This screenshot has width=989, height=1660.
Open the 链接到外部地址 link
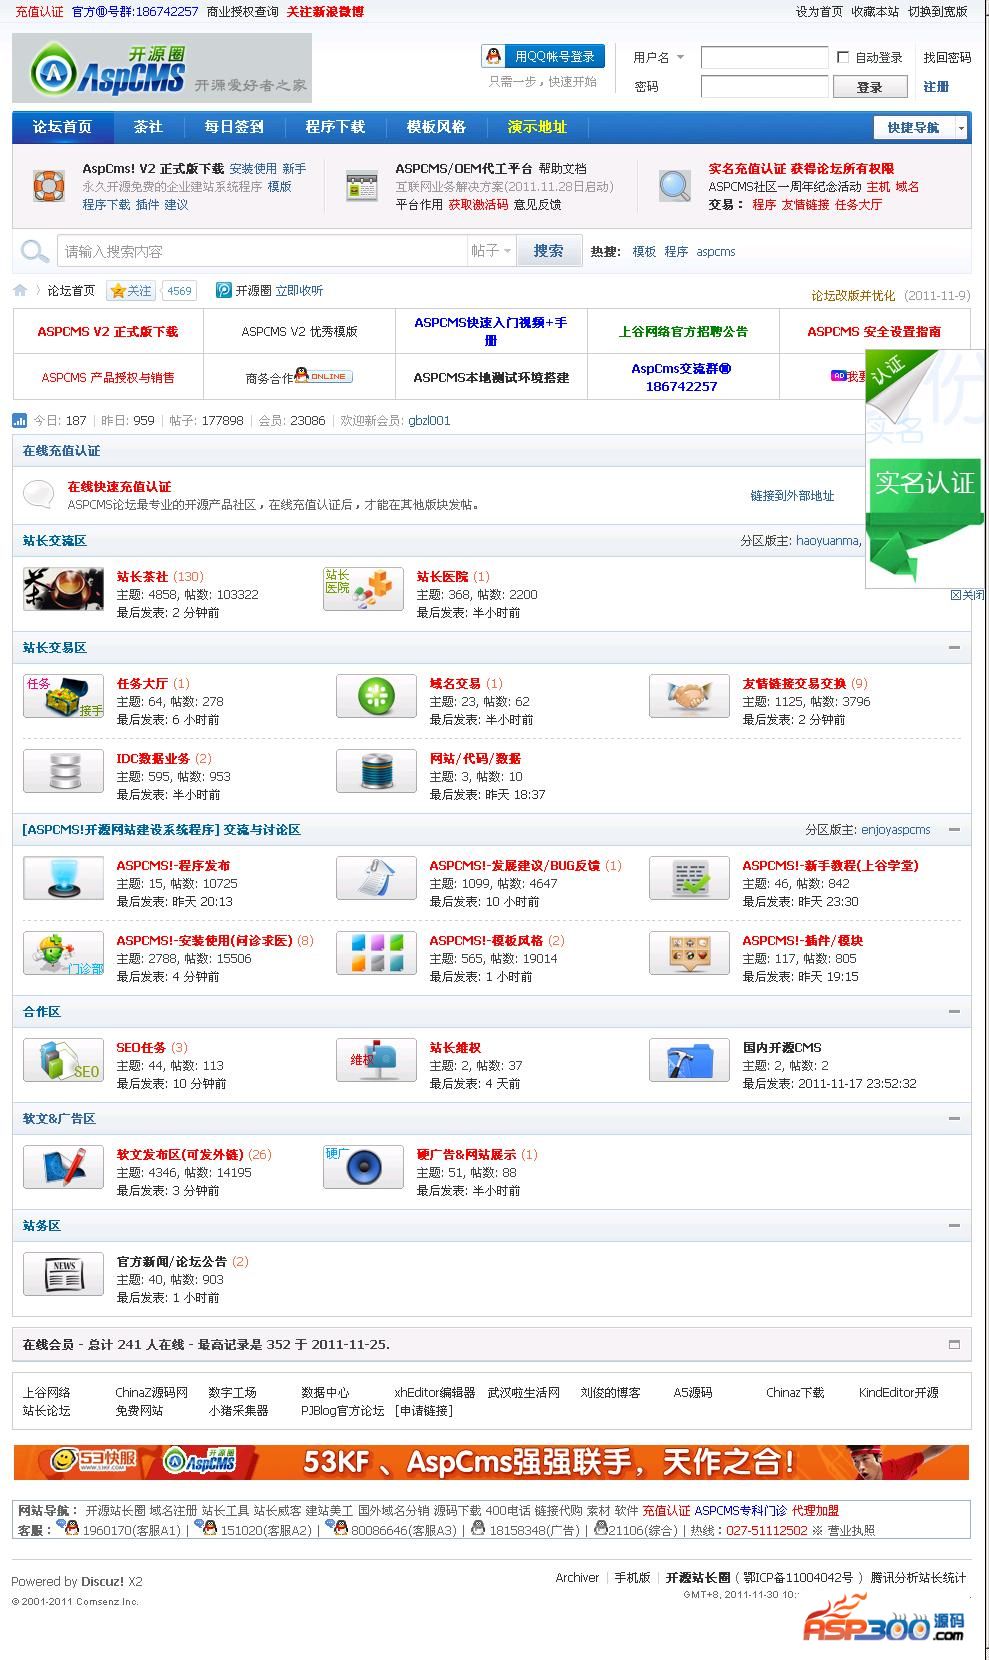pos(792,496)
